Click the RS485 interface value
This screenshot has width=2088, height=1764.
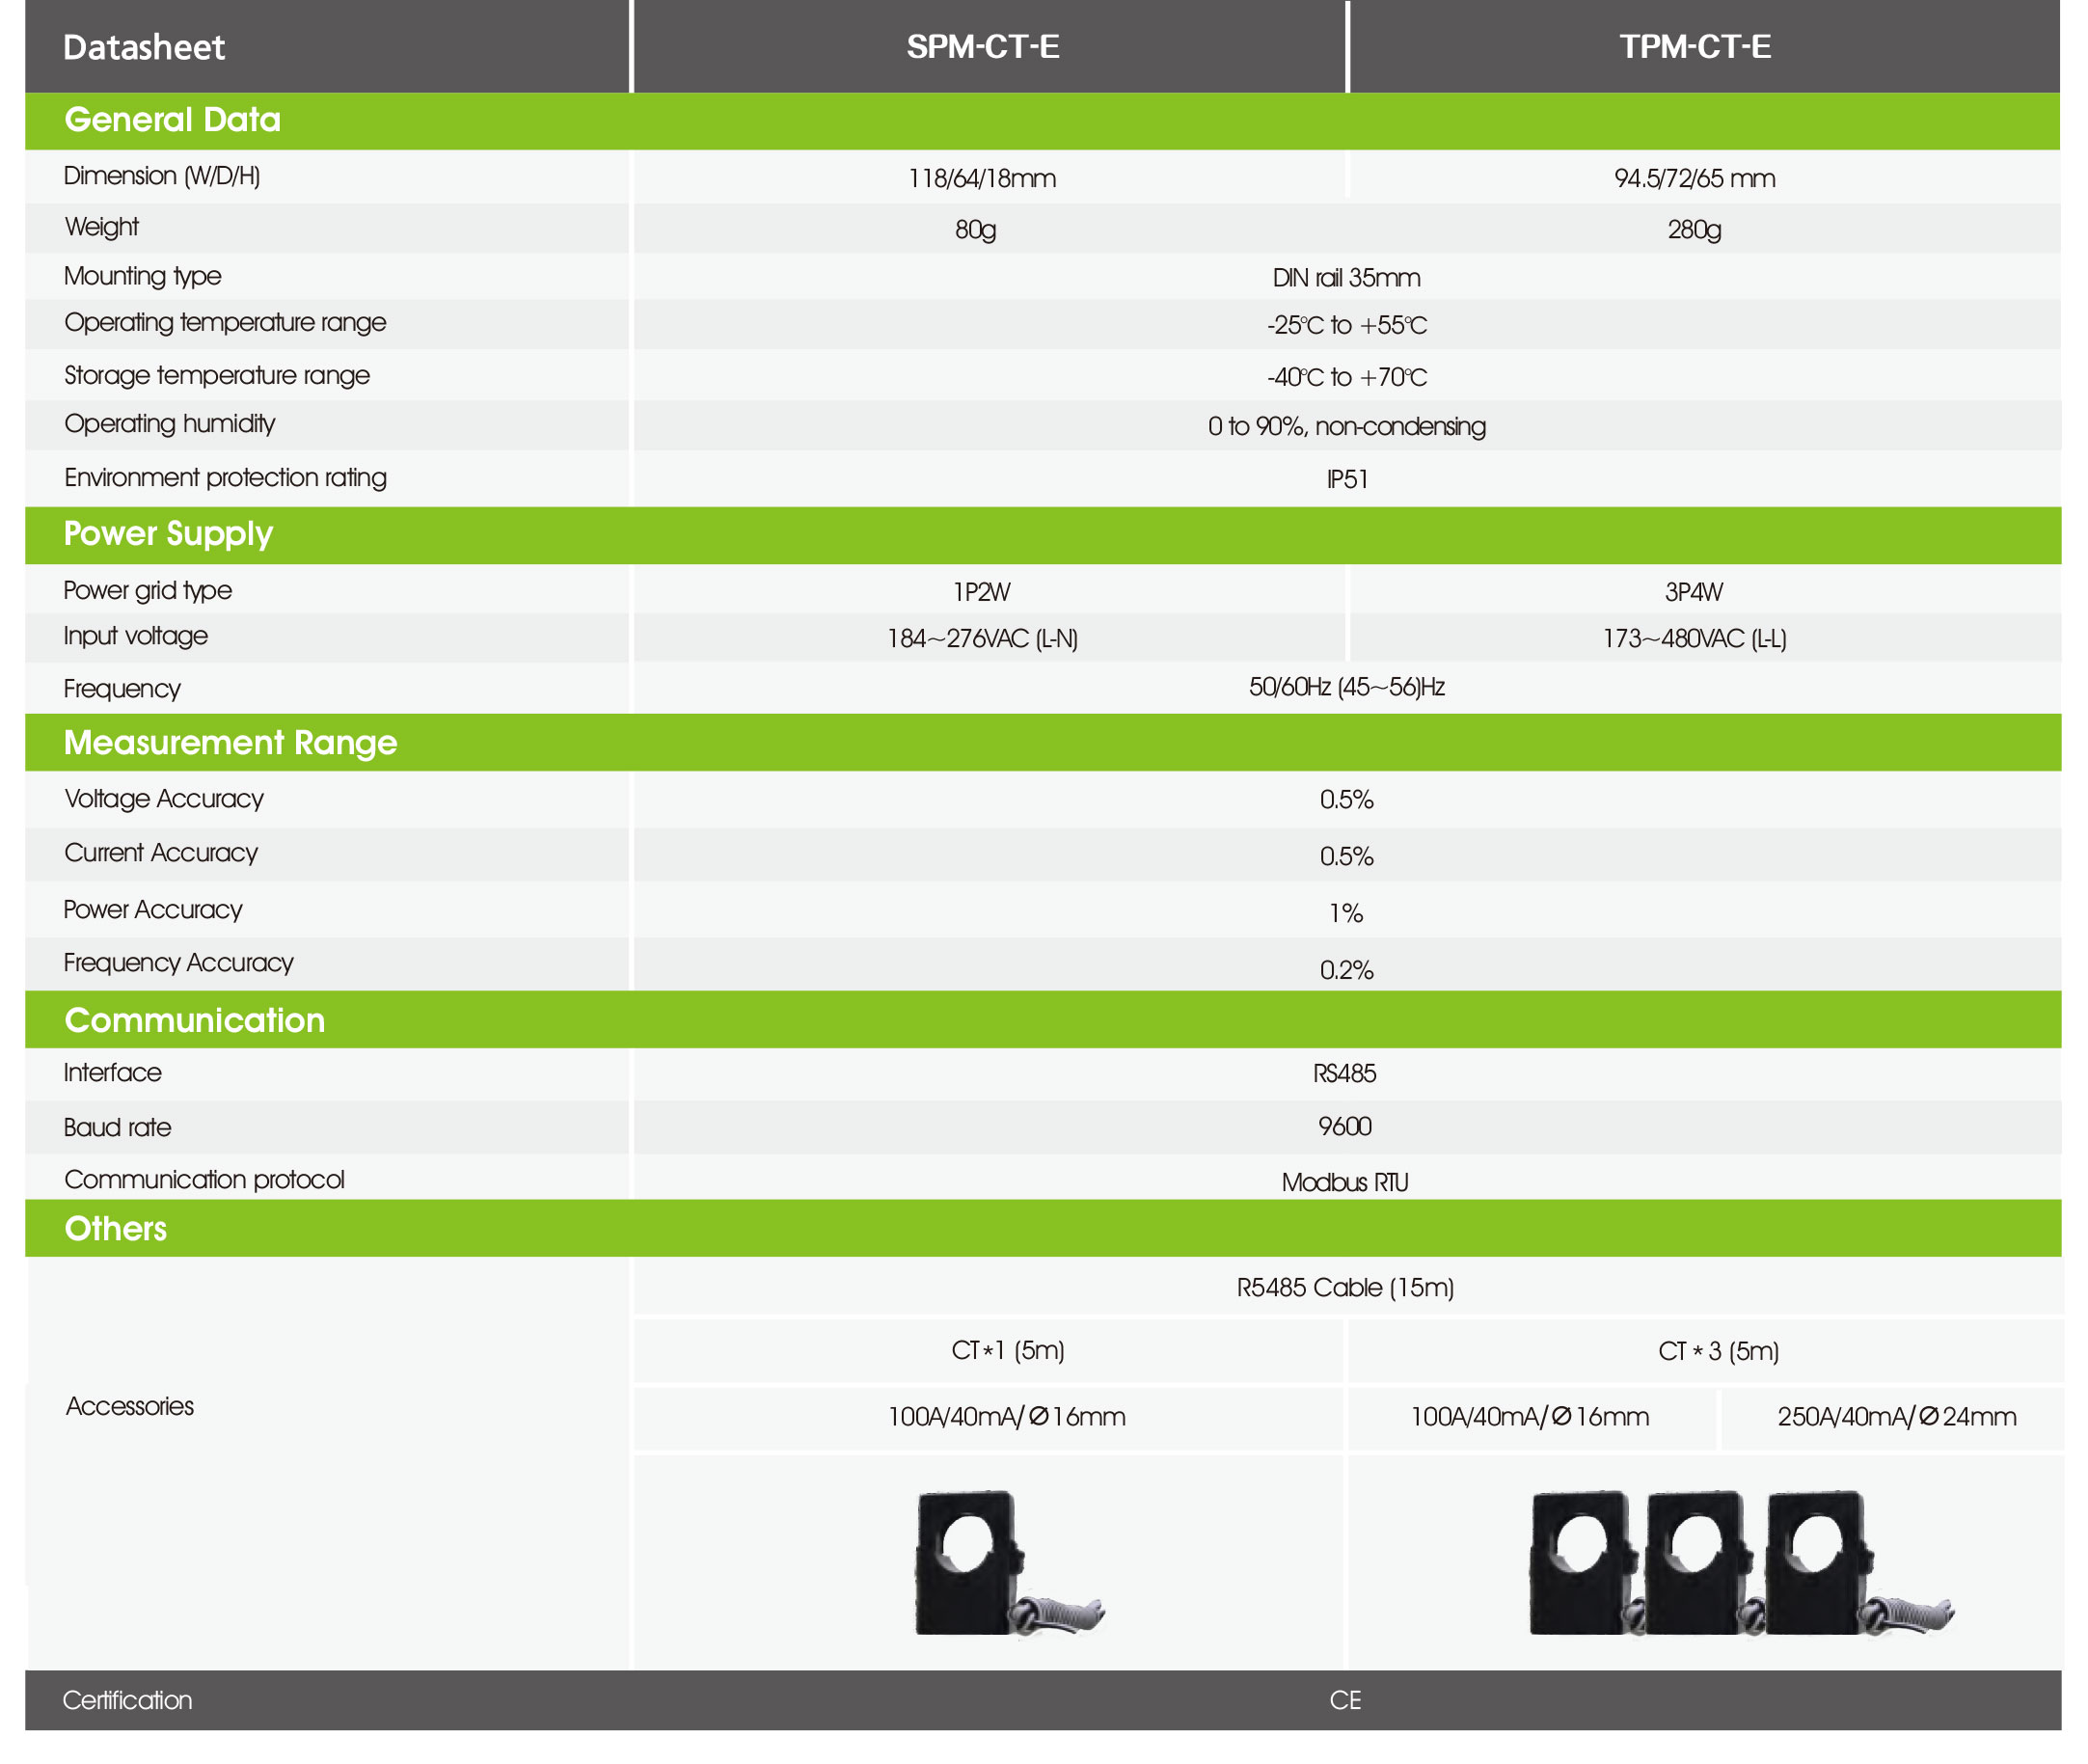tap(1345, 1073)
